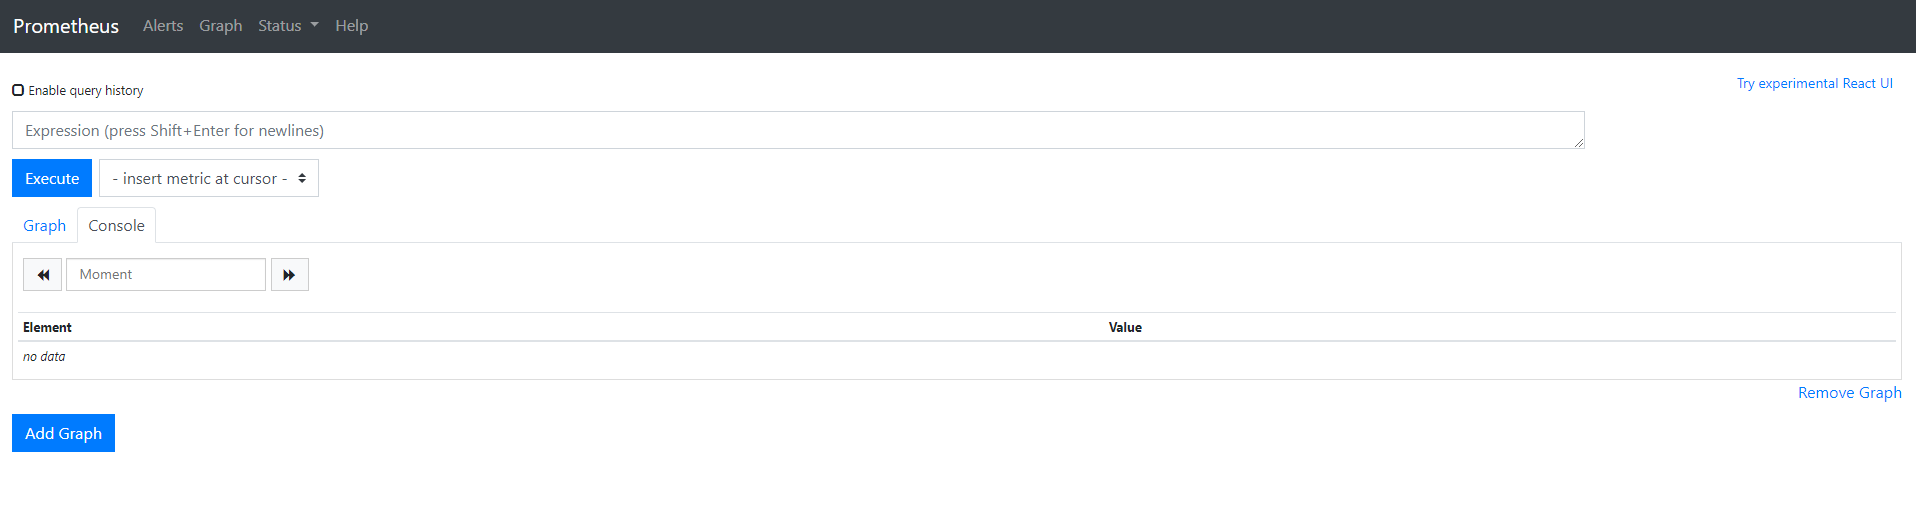Screen dimensions: 1916x507
Task: Expand the insert metric at cursor dropdown
Action: pyautogui.click(x=209, y=179)
